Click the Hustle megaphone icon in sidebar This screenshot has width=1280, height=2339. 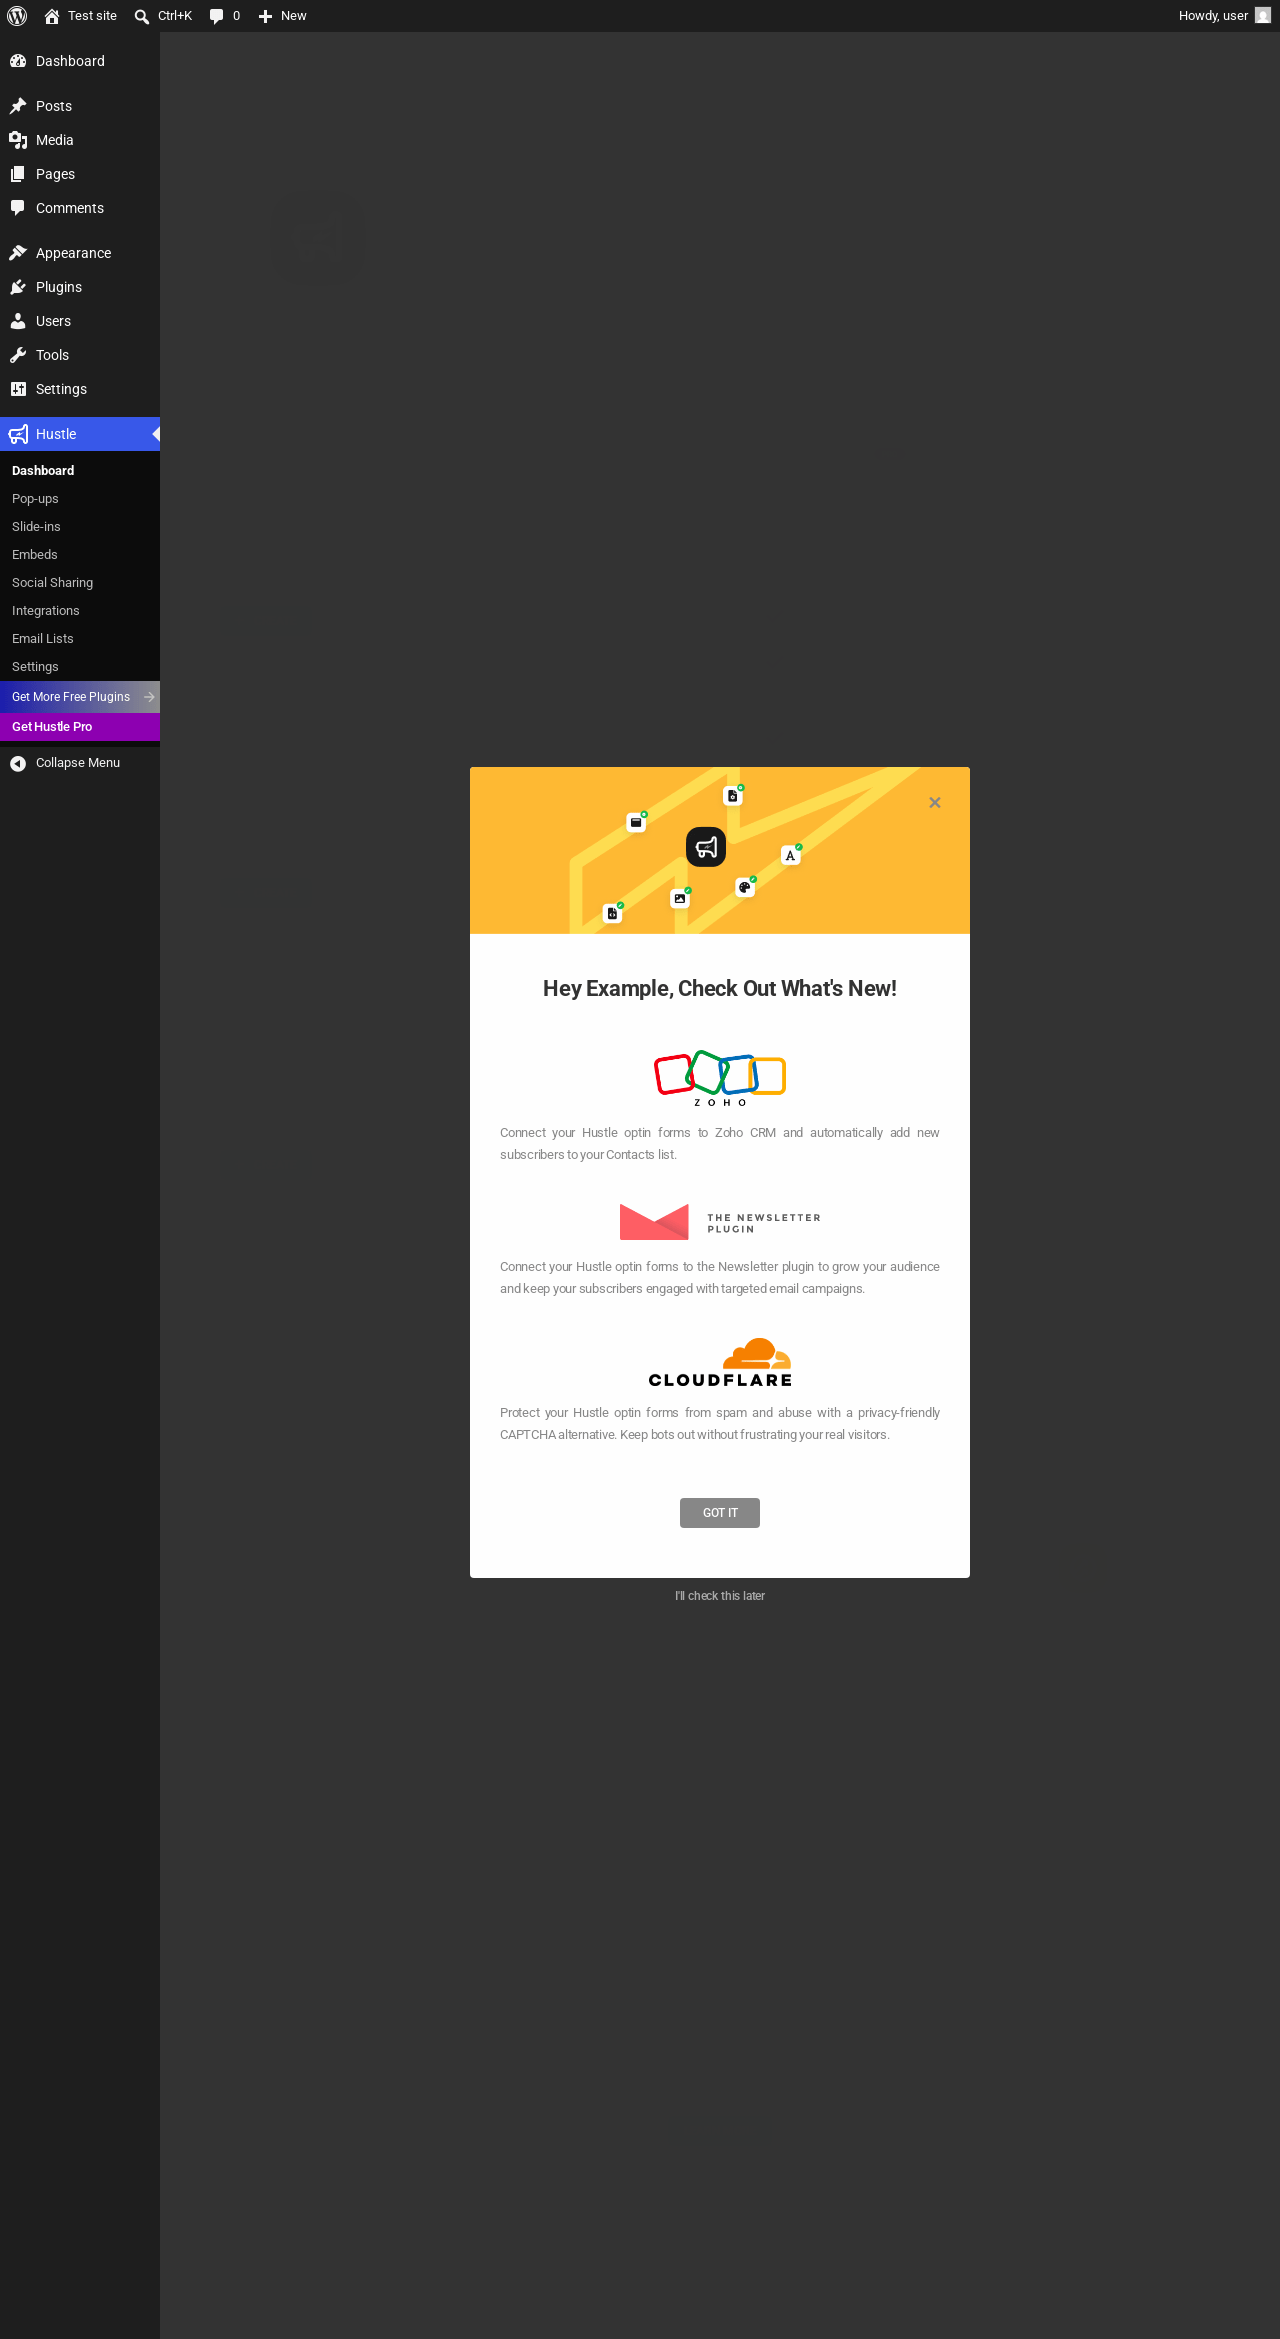18,434
